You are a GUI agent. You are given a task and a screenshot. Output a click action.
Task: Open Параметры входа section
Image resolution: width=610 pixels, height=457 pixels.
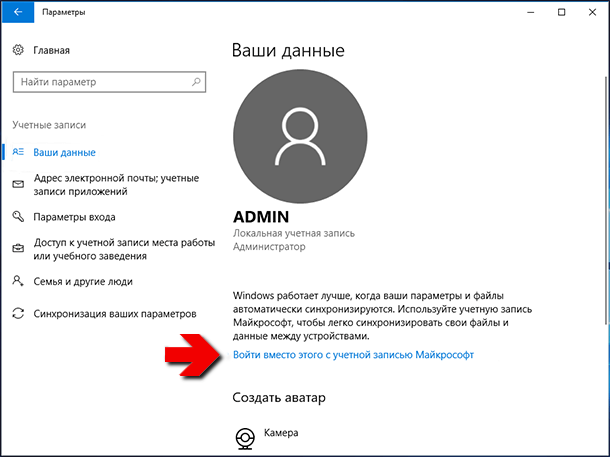tap(74, 217)
